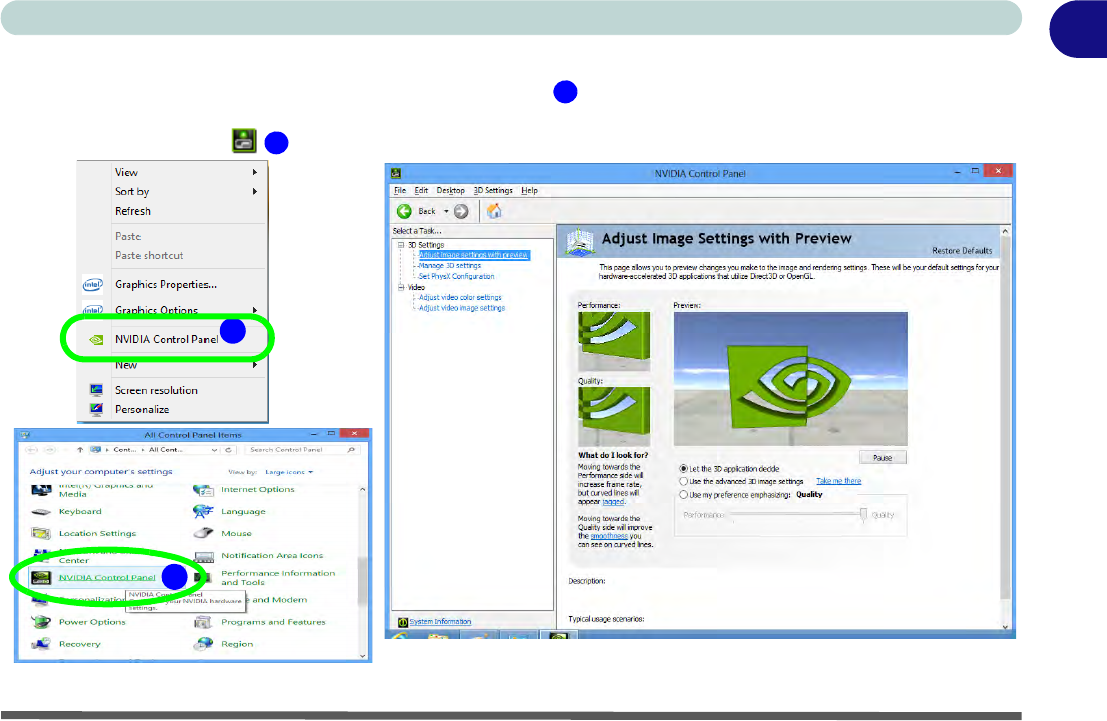Select Set PhysX Configuration in the task tree
This screenshot has height=721, width=1107.
click(456, 276)
